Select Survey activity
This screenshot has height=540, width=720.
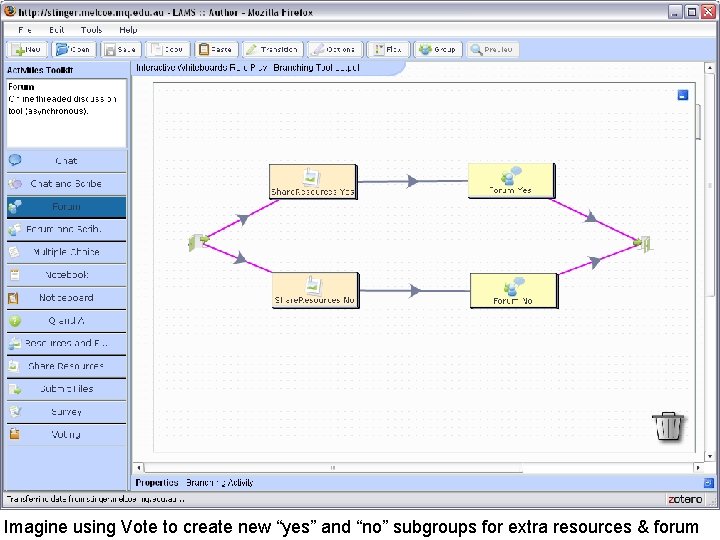click(66, 411)
